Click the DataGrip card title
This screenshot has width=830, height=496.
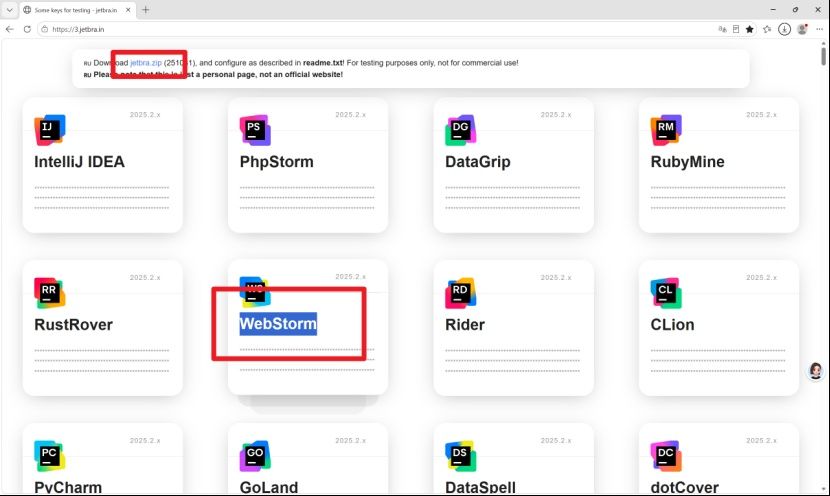(477, 161)
